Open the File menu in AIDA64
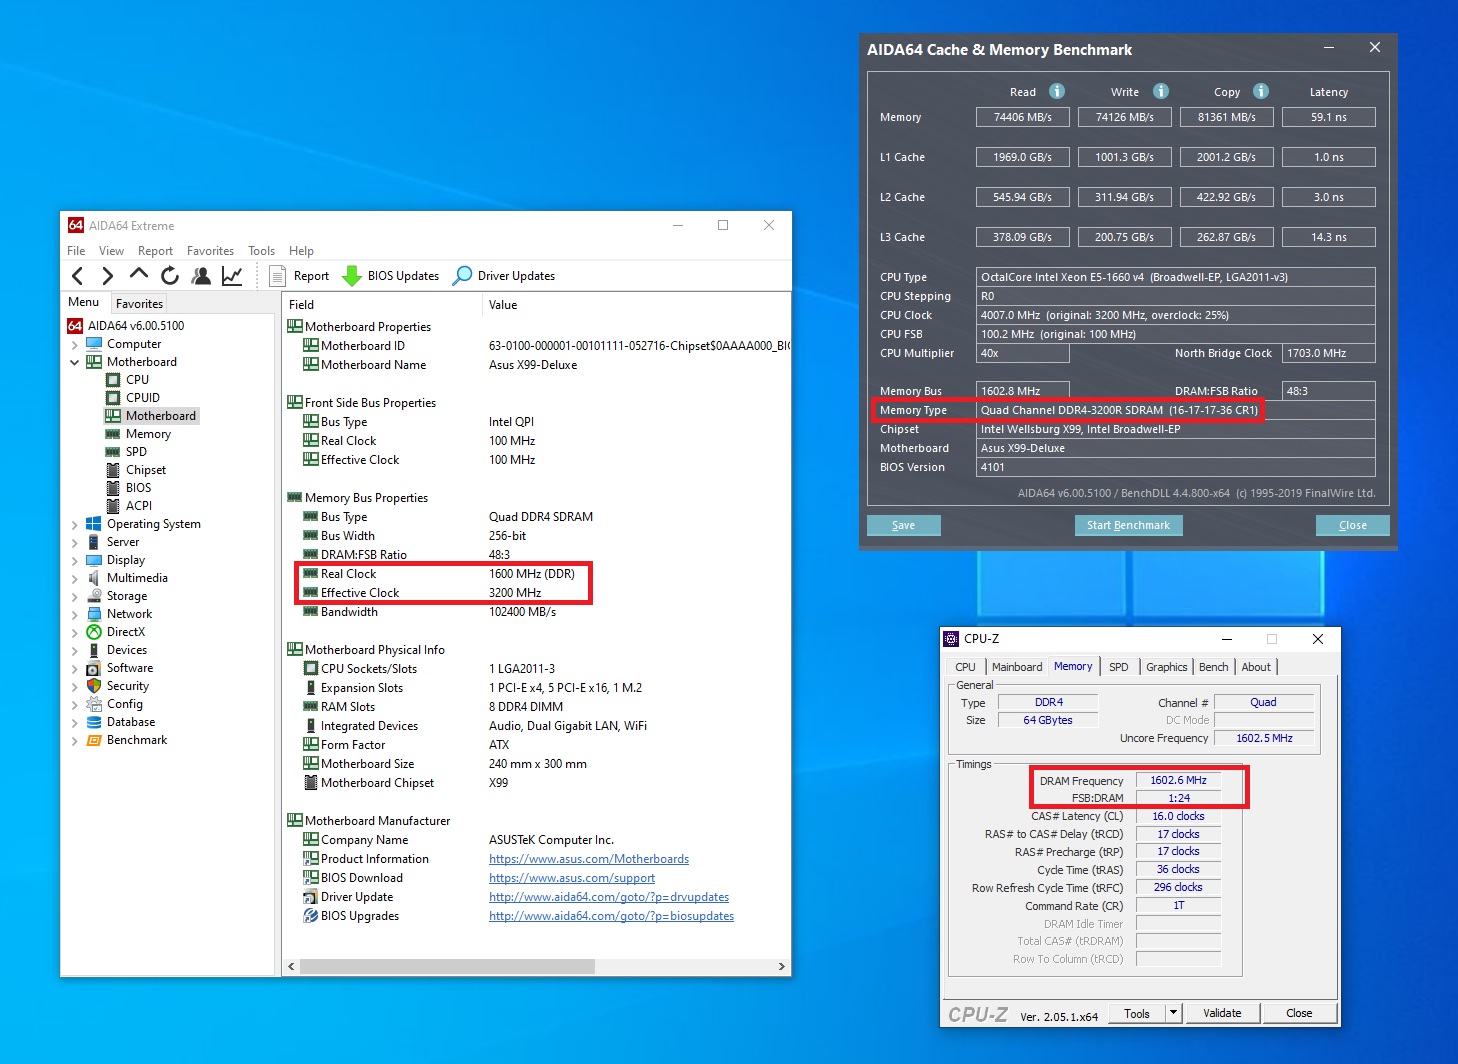The height and width of the screenshot is (1064, 1458). click(76, 251)
